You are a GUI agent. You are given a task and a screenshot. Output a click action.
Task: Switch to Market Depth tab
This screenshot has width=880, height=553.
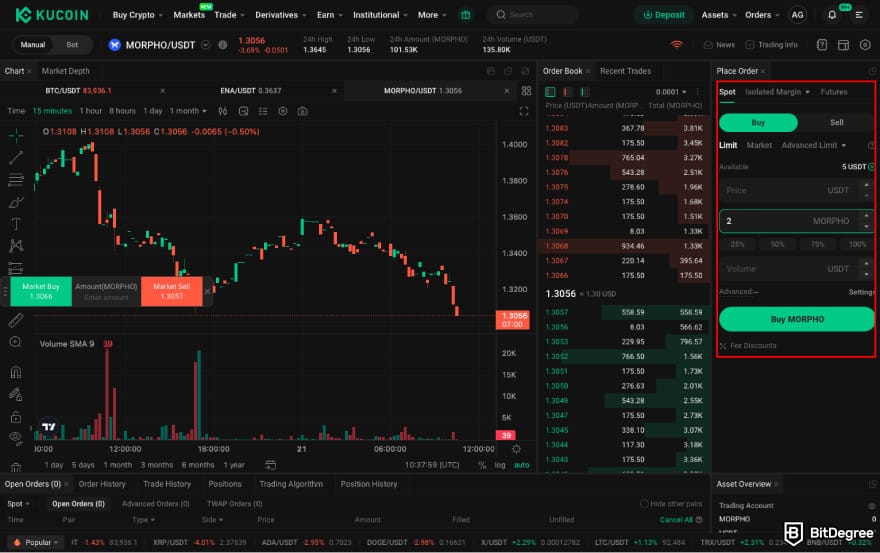click(65, 71)
